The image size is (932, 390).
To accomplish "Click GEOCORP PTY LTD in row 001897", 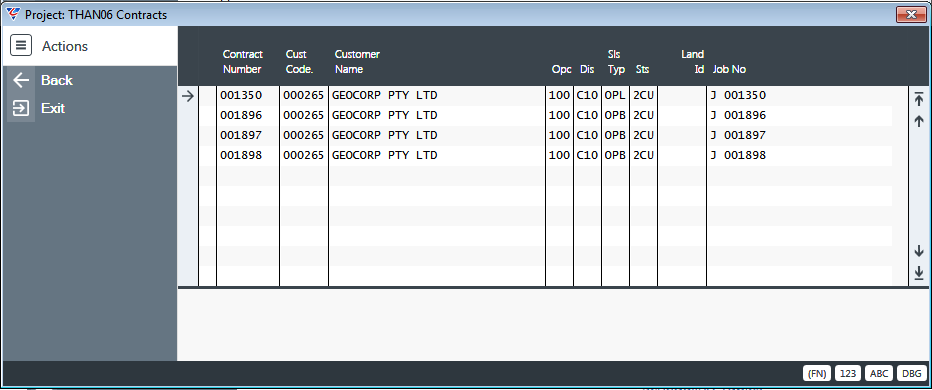I will pos(385,136).
